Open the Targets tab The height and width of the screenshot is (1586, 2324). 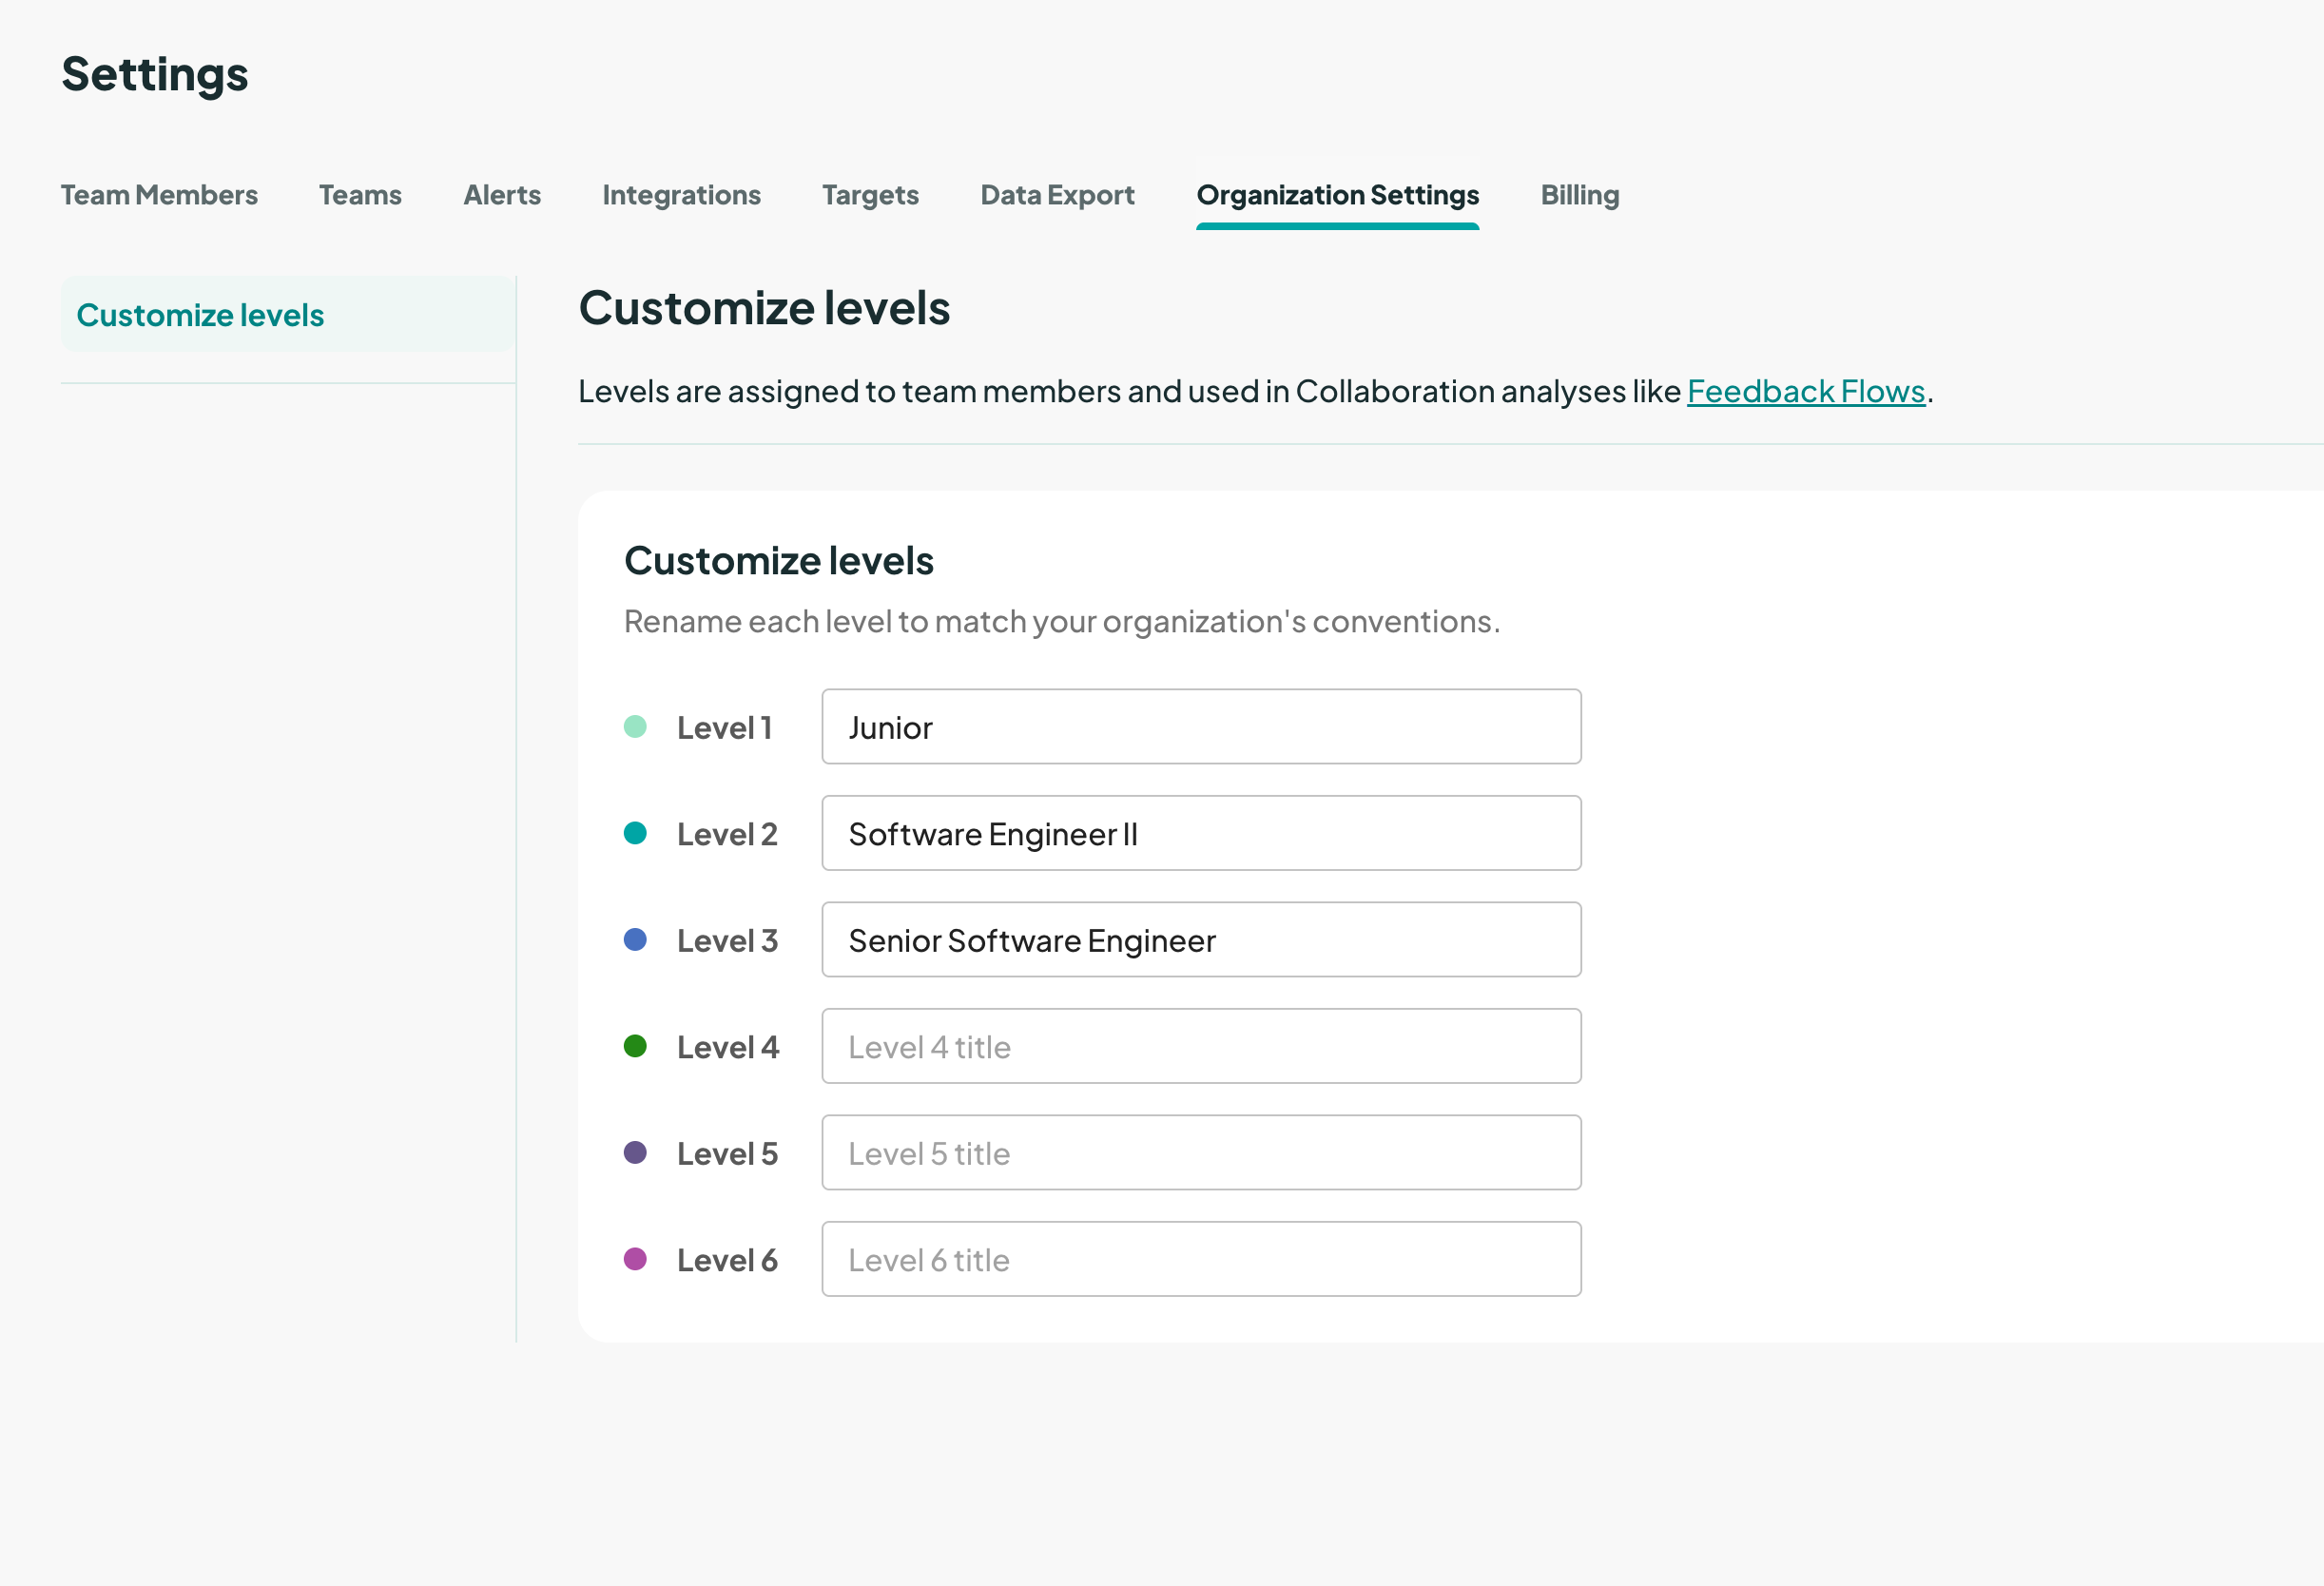(870, 195)
